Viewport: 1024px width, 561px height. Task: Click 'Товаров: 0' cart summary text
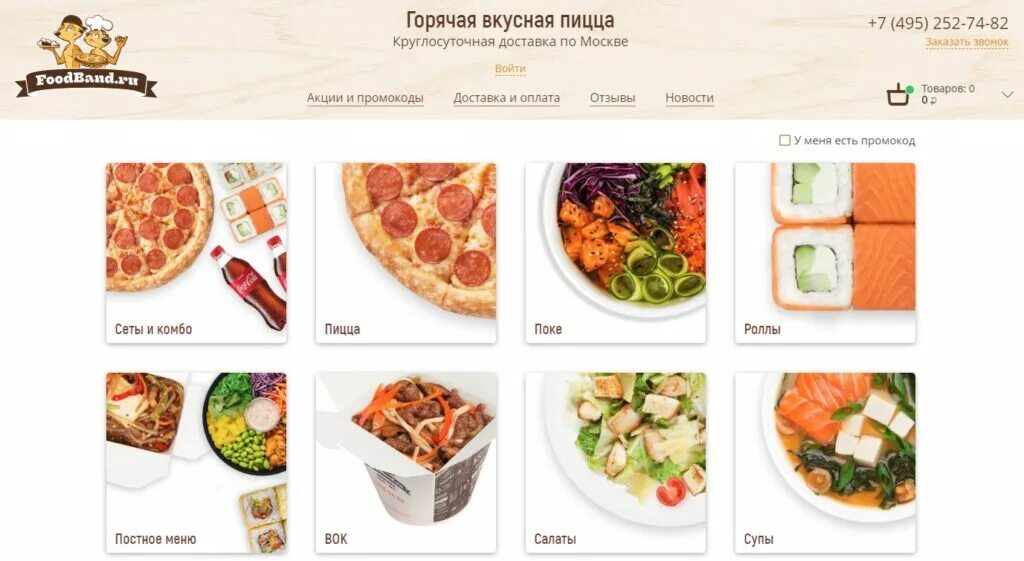pyautogui.click(x=948, y=89)
